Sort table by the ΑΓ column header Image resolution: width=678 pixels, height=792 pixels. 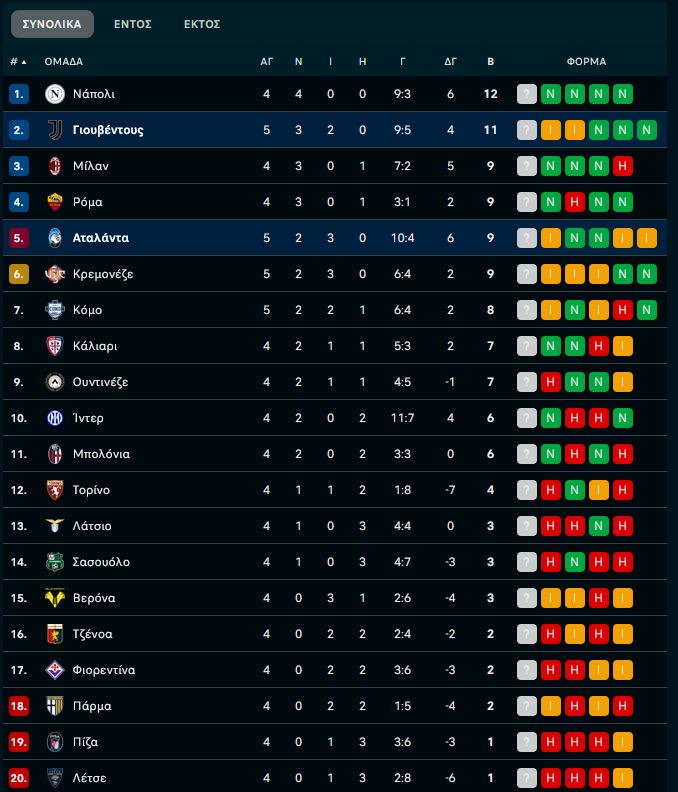pyautogui.click(x=266, y=62)
